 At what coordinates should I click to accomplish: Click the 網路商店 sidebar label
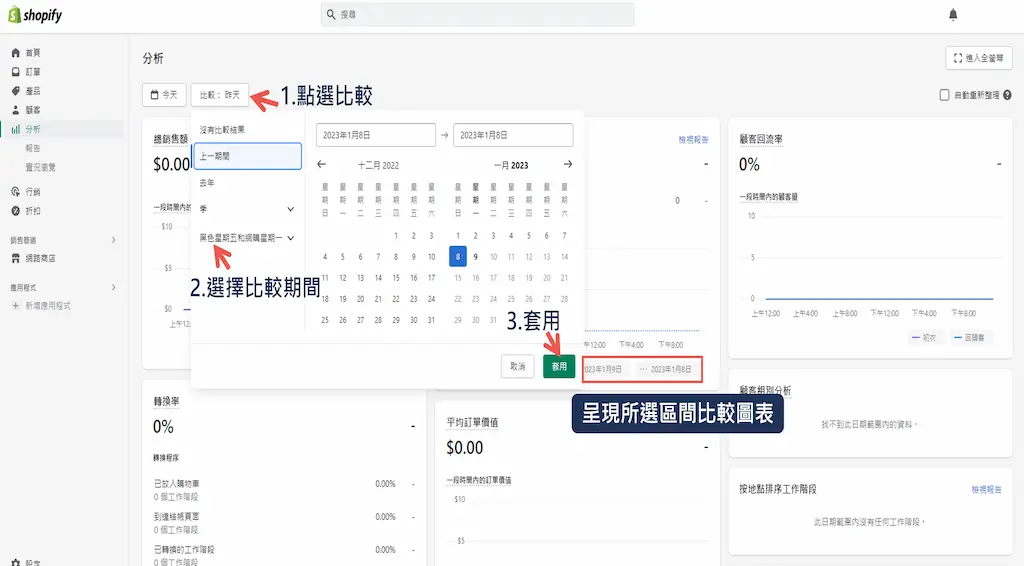coord(40,258)
